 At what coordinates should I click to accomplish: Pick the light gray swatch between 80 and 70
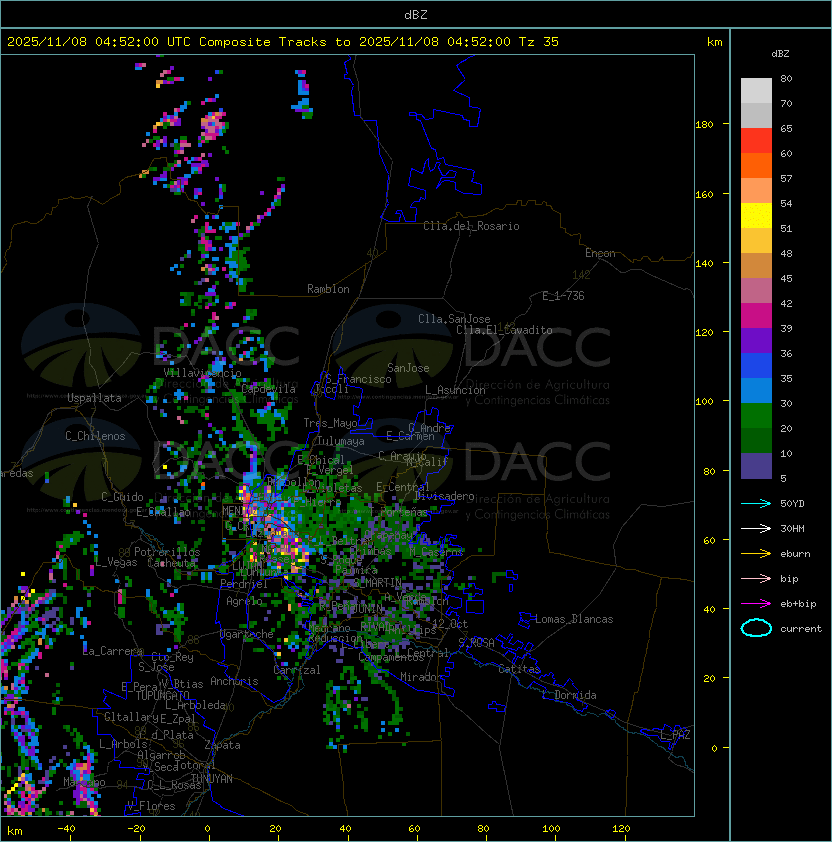[756, 91]
